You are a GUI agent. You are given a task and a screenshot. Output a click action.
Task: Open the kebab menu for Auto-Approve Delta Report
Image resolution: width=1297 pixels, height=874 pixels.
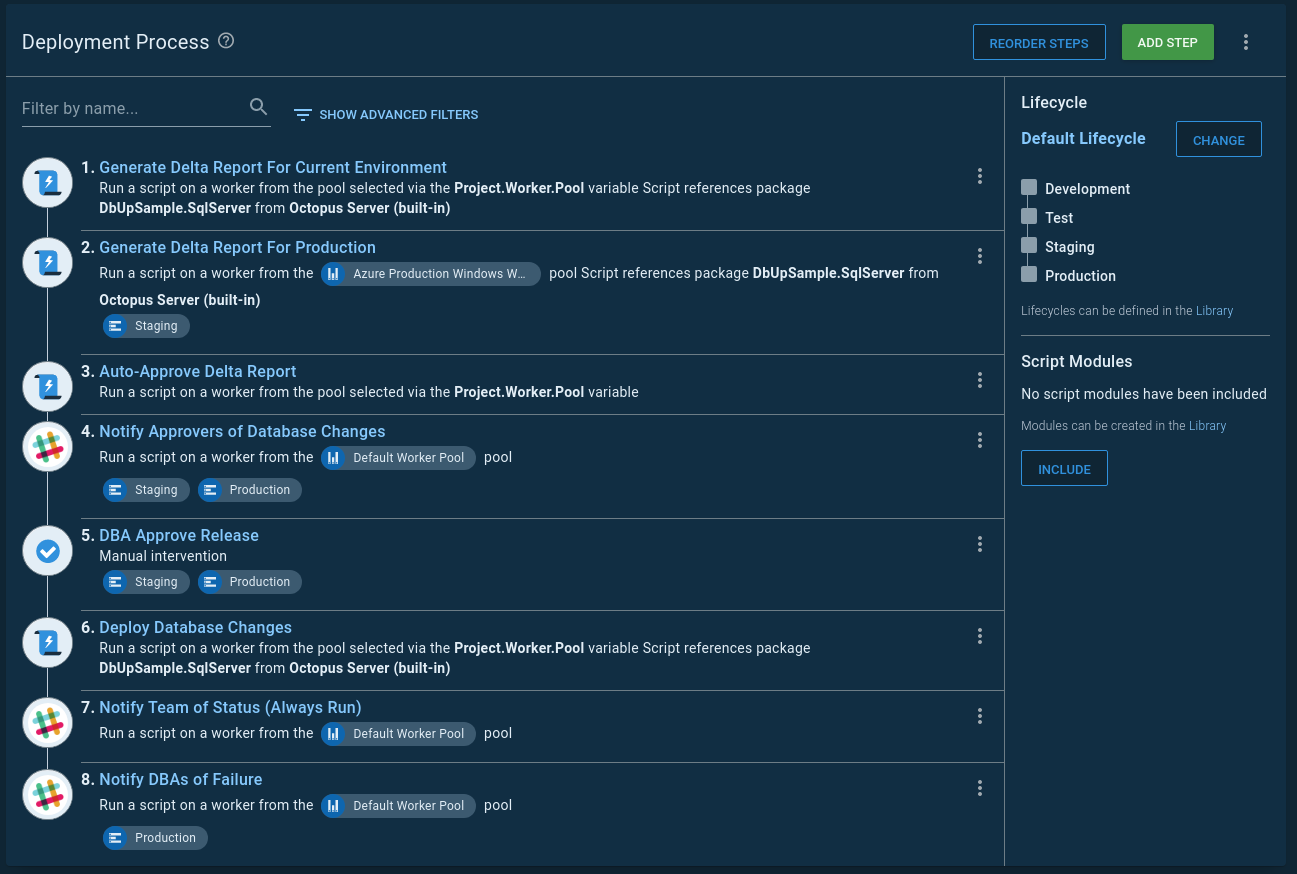[x=980, y=380]
